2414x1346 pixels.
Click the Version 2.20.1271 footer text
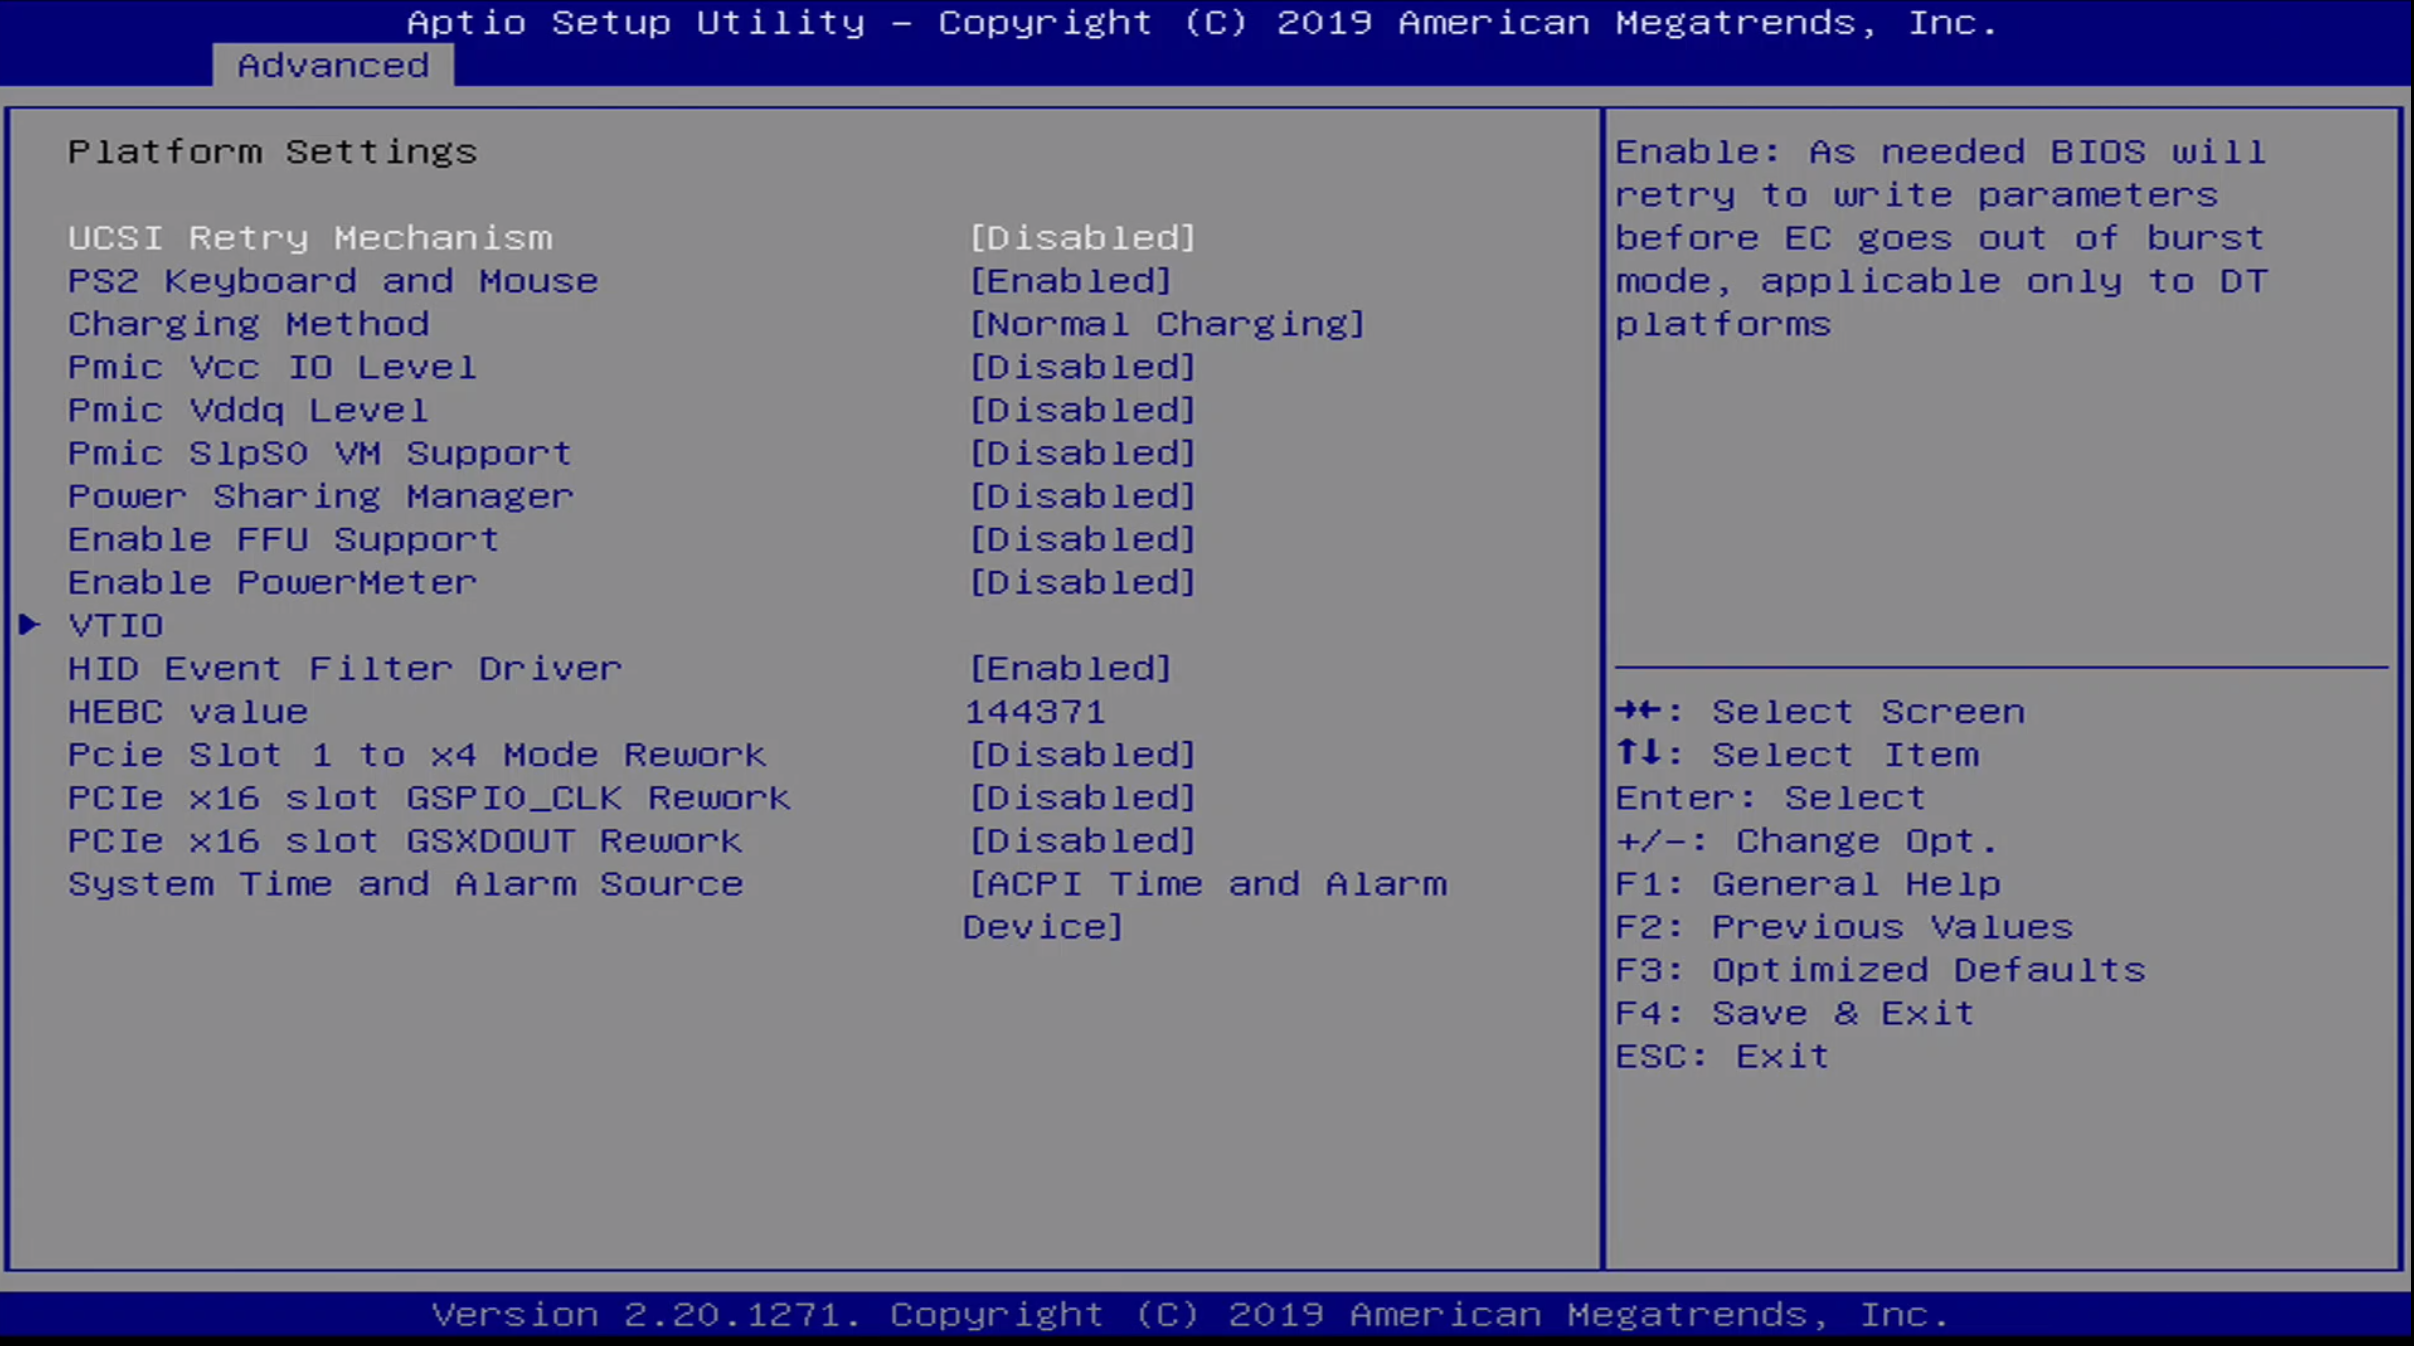tap(1190, 1313)
